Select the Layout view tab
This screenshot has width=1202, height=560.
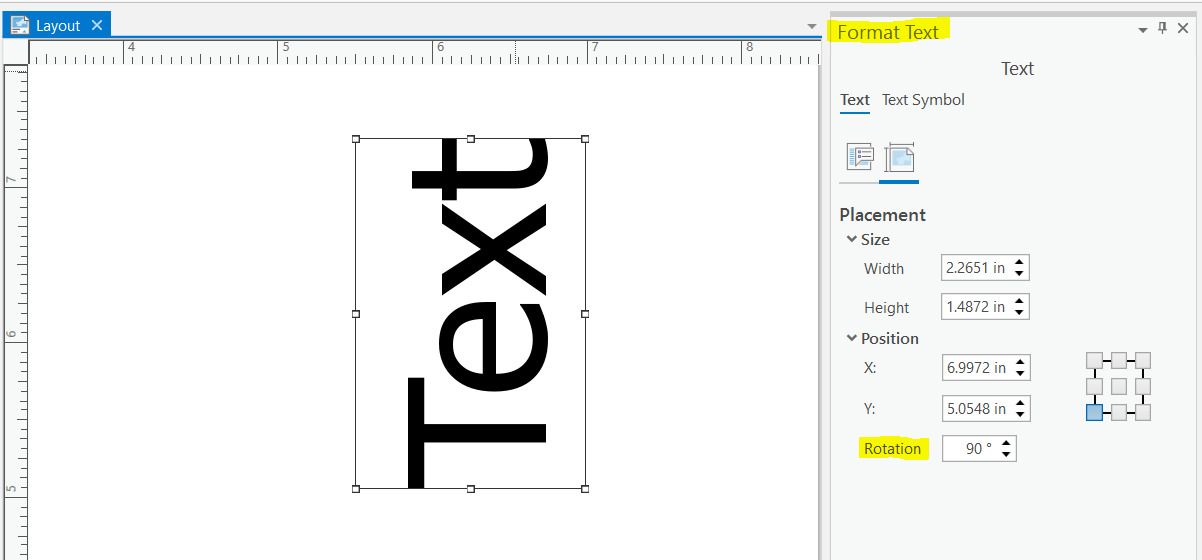(x=58, y=26)
